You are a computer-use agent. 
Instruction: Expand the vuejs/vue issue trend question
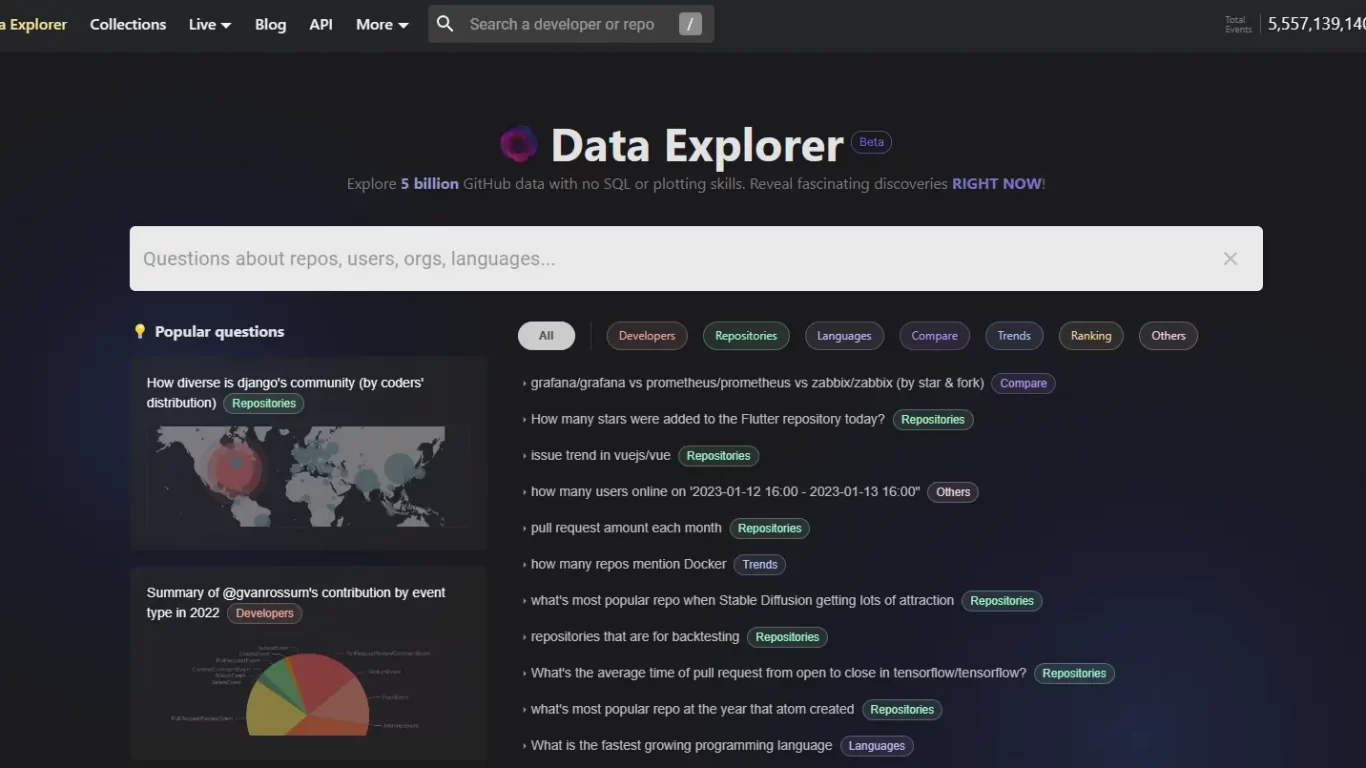tap(600, 455)
